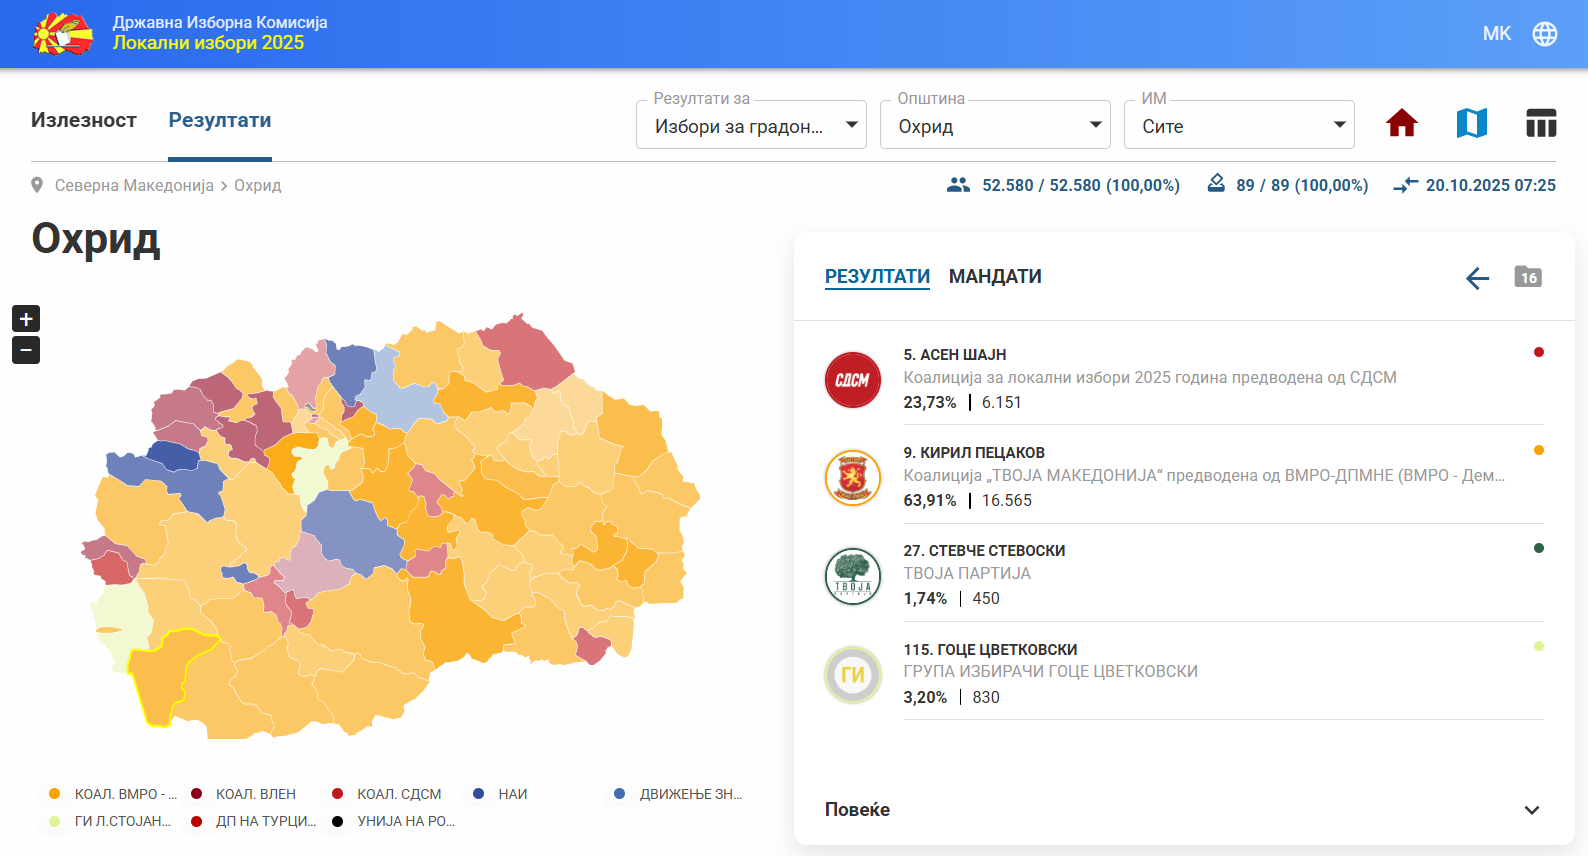Toggle КОАЛ. ВМРО legend item
The image size is (1588, 856).
coord(113,794)
